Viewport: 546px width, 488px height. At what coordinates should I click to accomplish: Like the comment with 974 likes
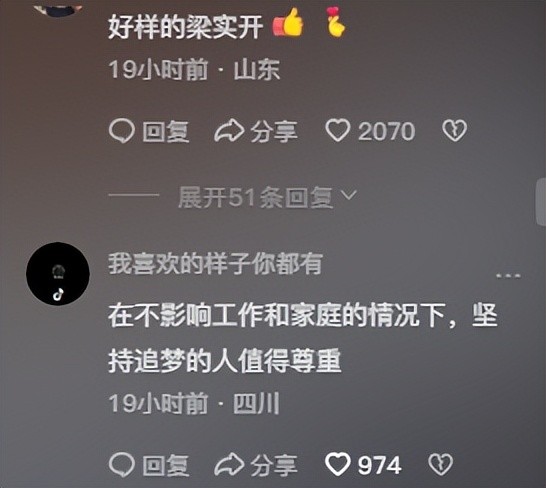(x=337, y=464)
